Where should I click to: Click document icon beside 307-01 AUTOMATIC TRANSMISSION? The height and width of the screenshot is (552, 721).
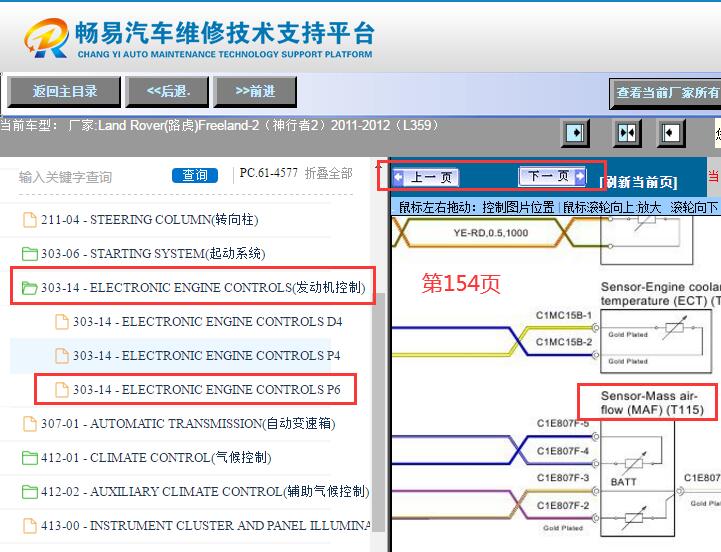pos(30,424)
